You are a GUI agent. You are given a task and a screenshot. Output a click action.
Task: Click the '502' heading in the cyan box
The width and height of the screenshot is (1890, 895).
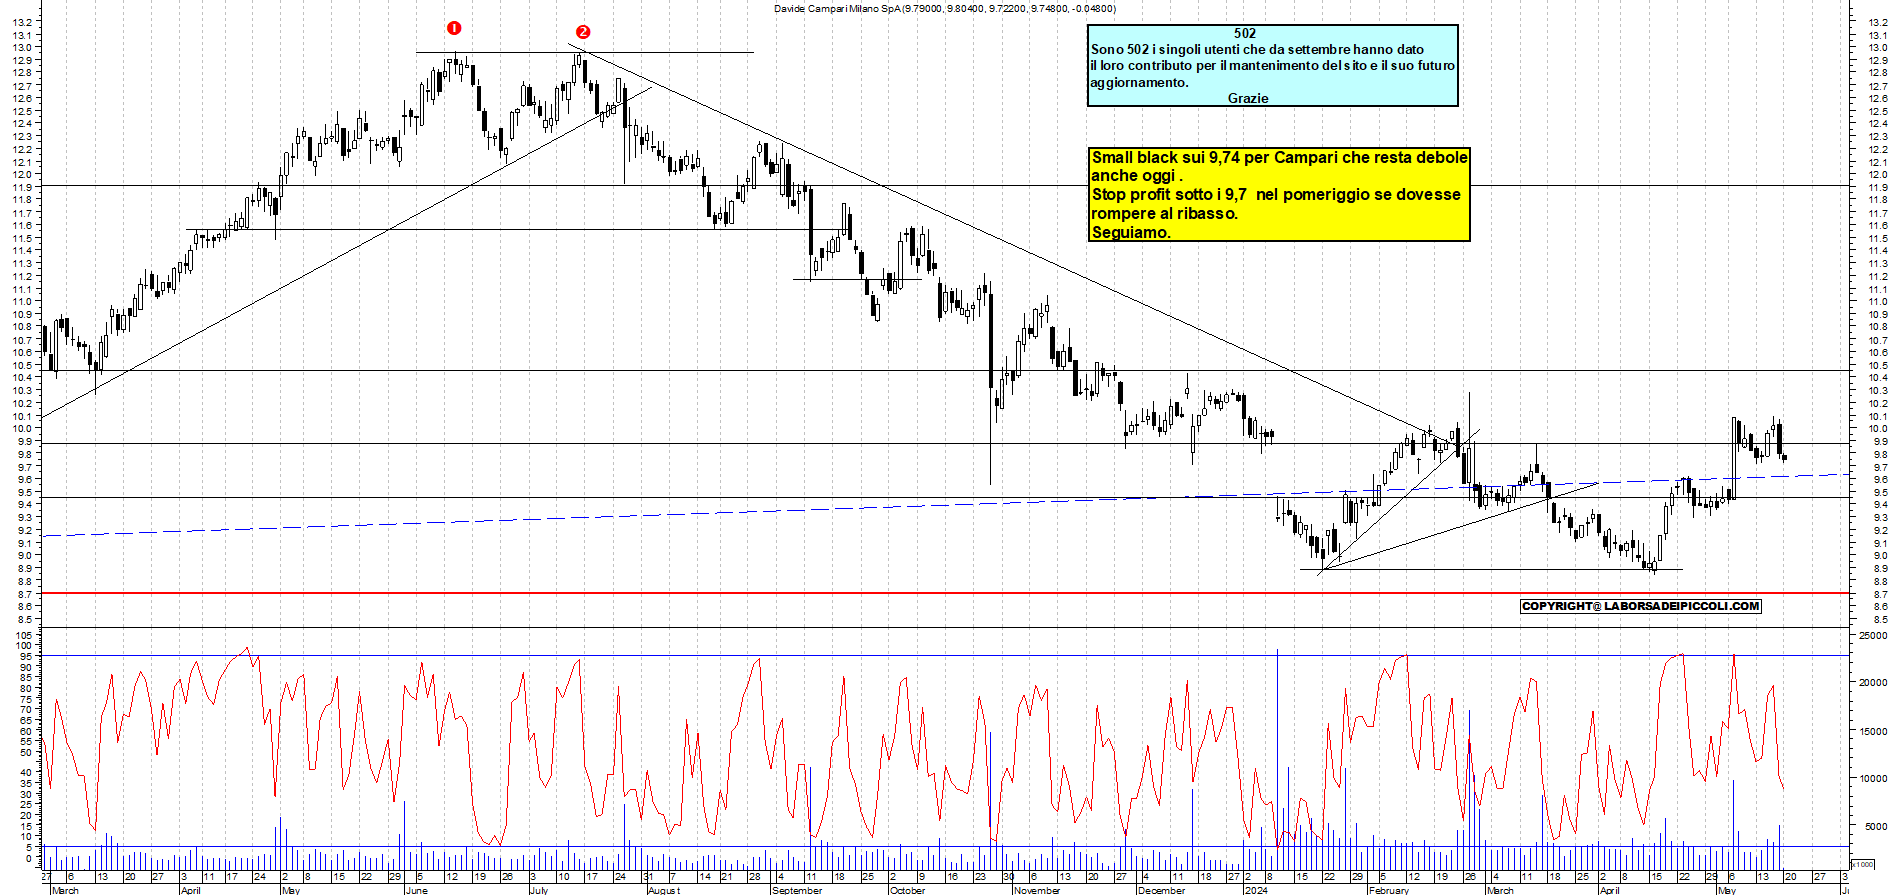coord(1245,33)
